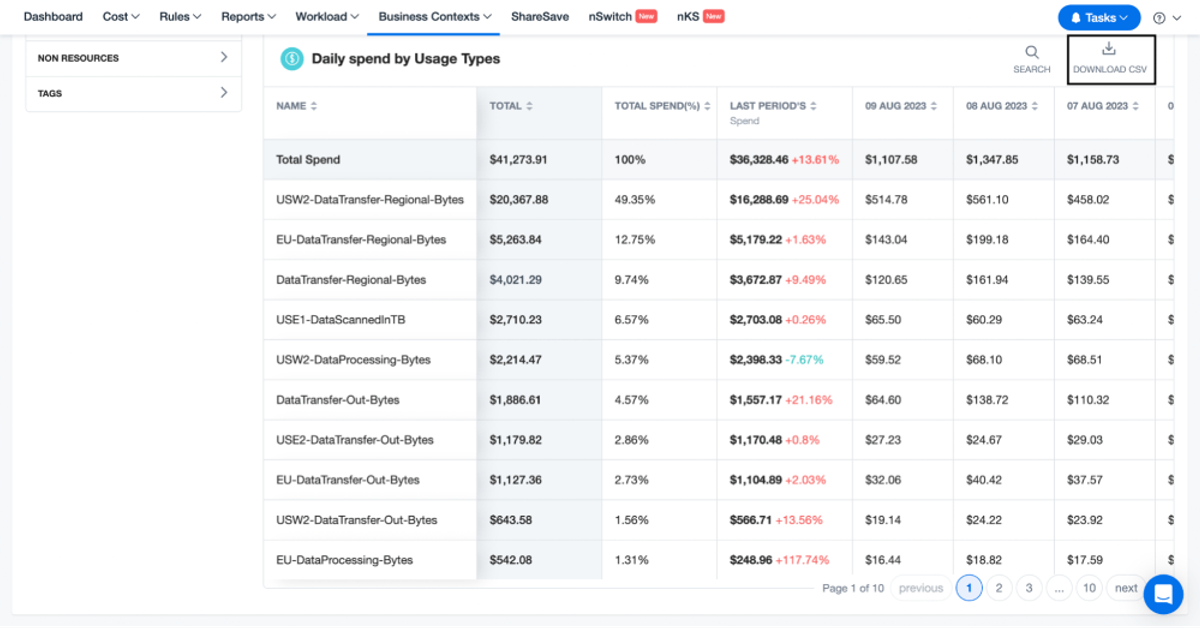The width and height of the screenshot is (1200, 628).
Task: Expand the TAGS section
Action: pyautogui.click(x=133, y=93)
